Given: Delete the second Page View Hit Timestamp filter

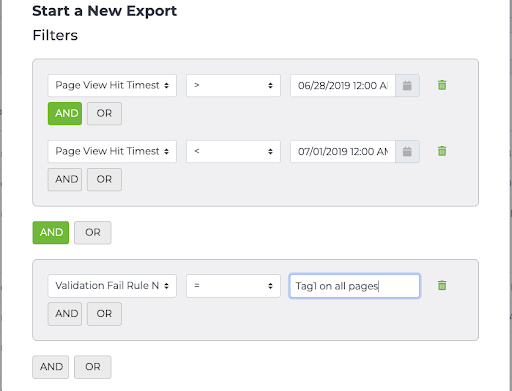Looking at the screenshot, I should pos(442,151).
